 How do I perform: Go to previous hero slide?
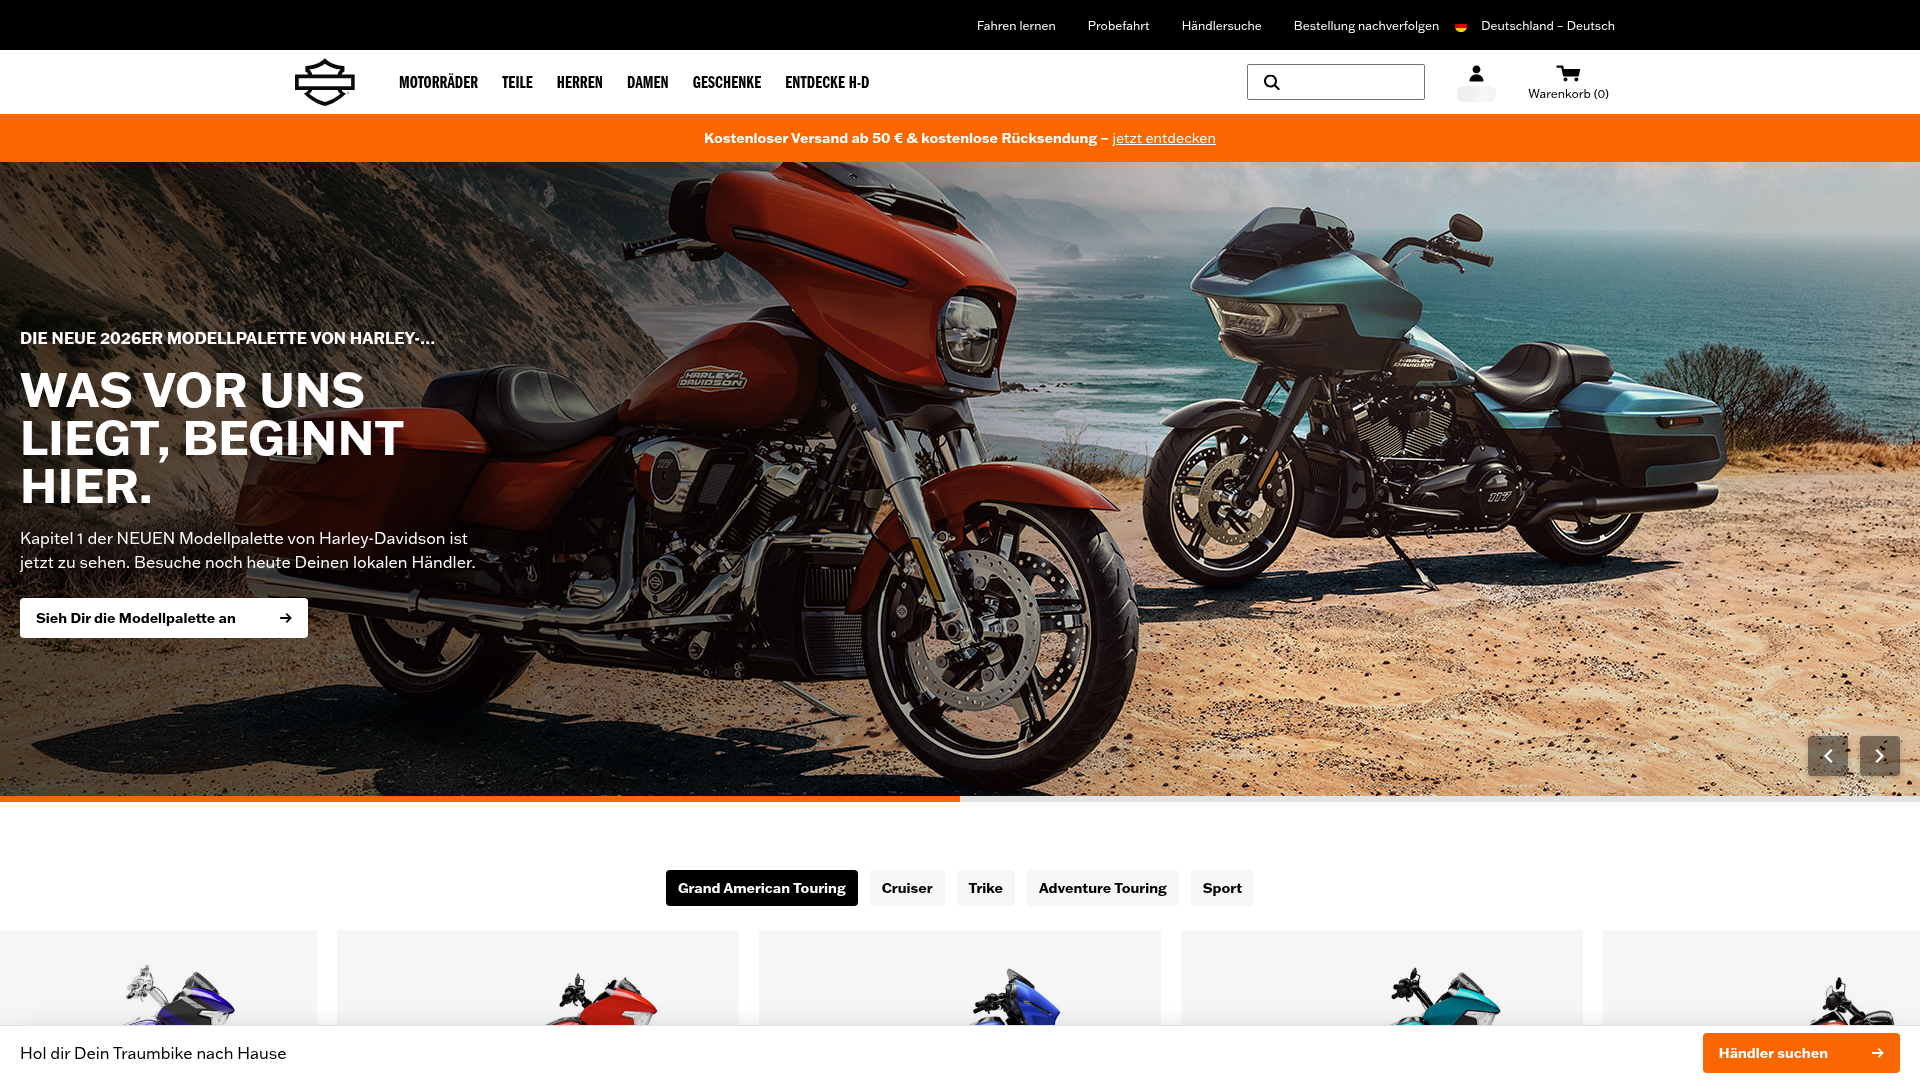click(1828, 756)
